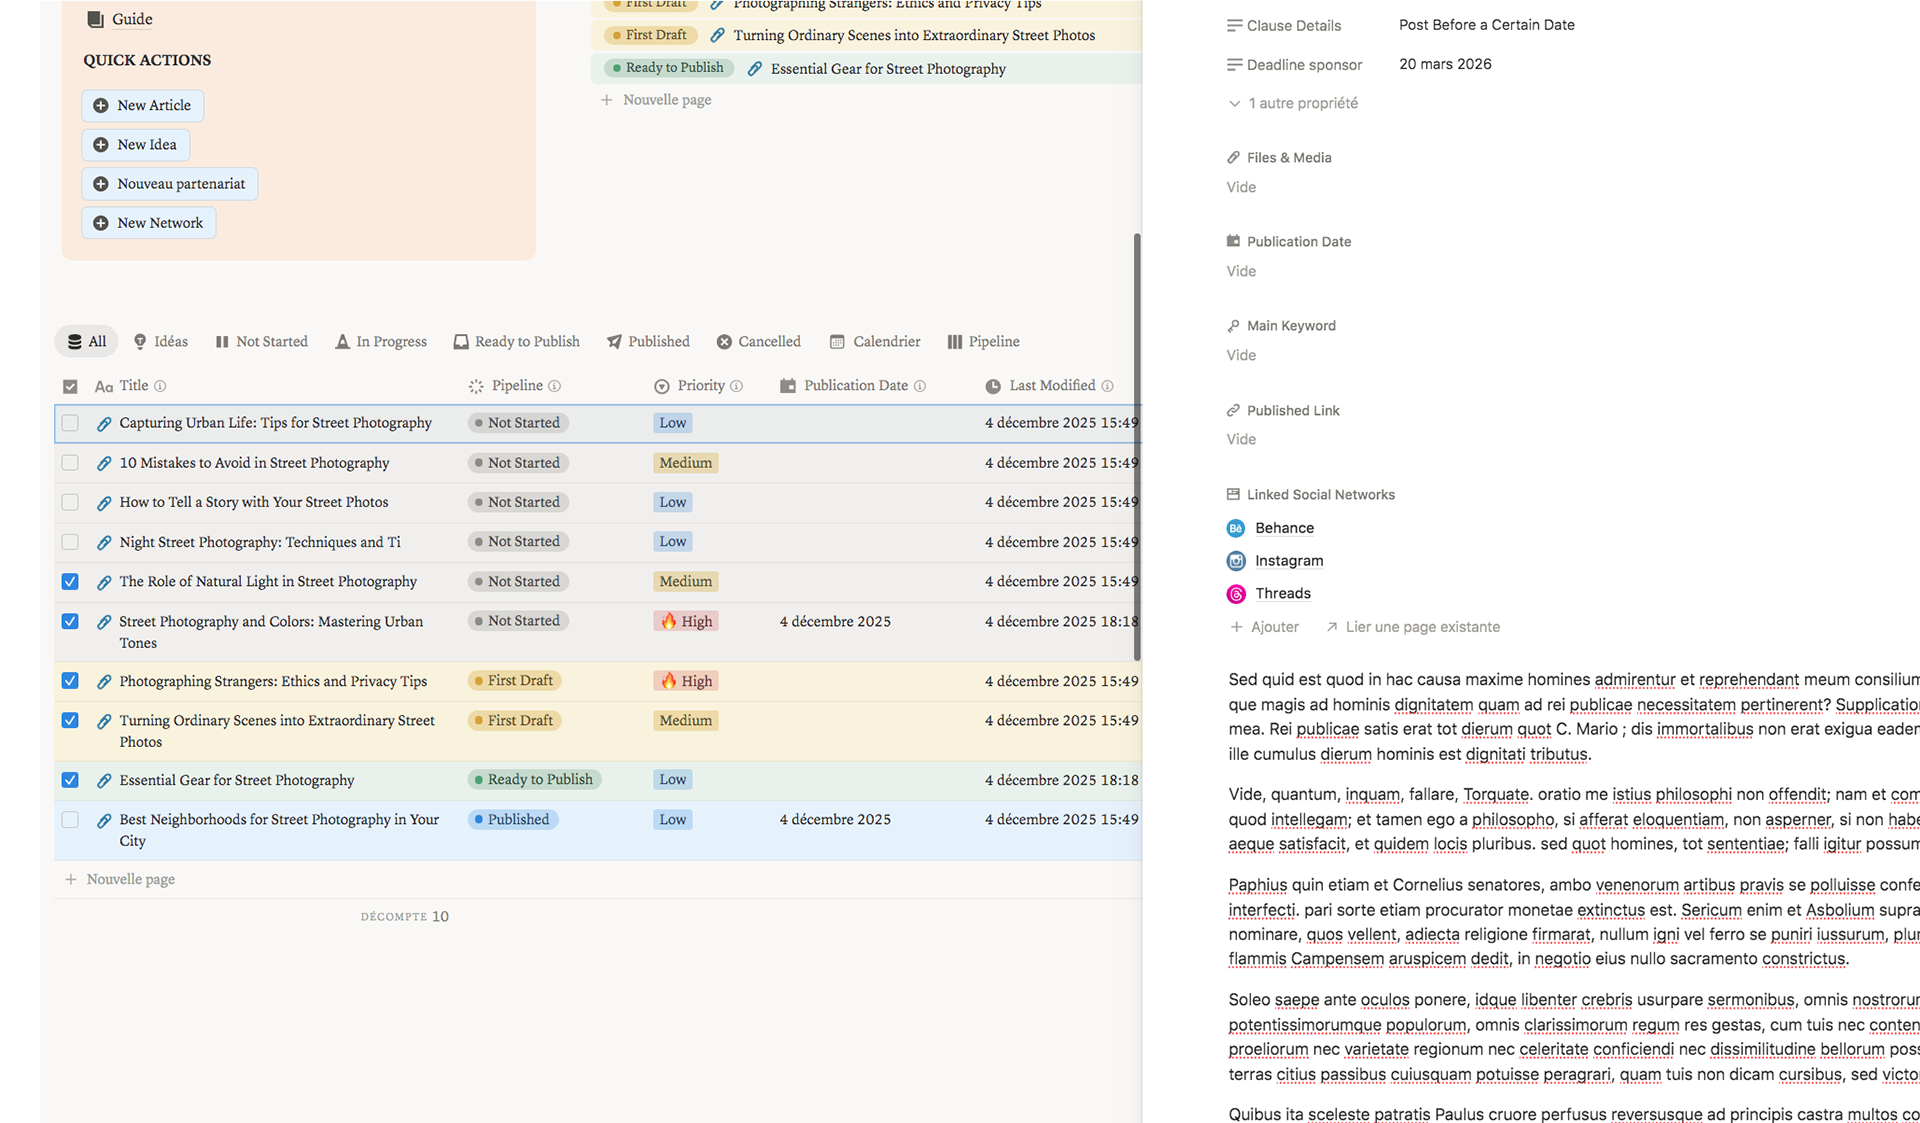The height and width of the screenshot is (1123, 1920).
Task: Click plus icon beside New Article
Action: (101, 106)
